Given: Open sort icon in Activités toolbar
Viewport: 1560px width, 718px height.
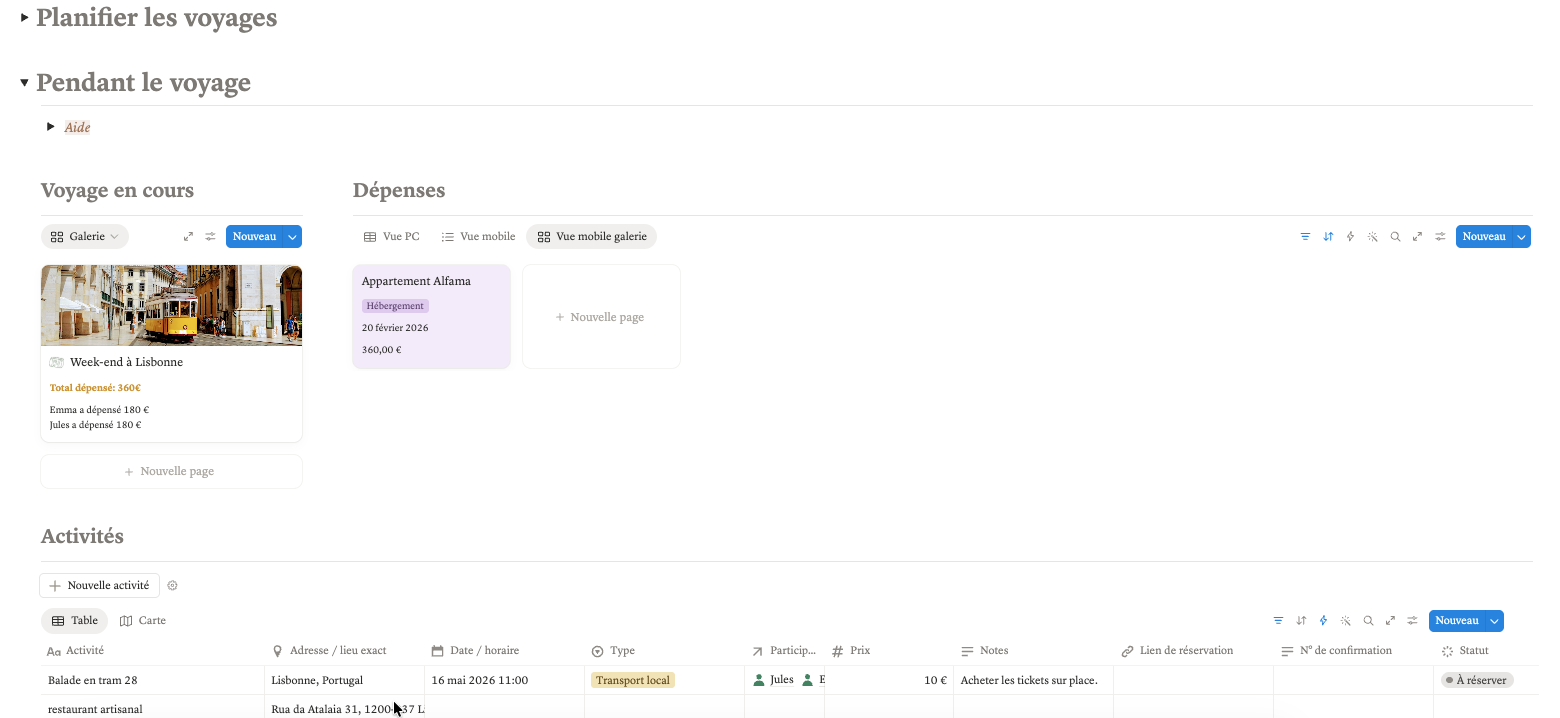Looking at the screenshot, I should click(1301, 621).
